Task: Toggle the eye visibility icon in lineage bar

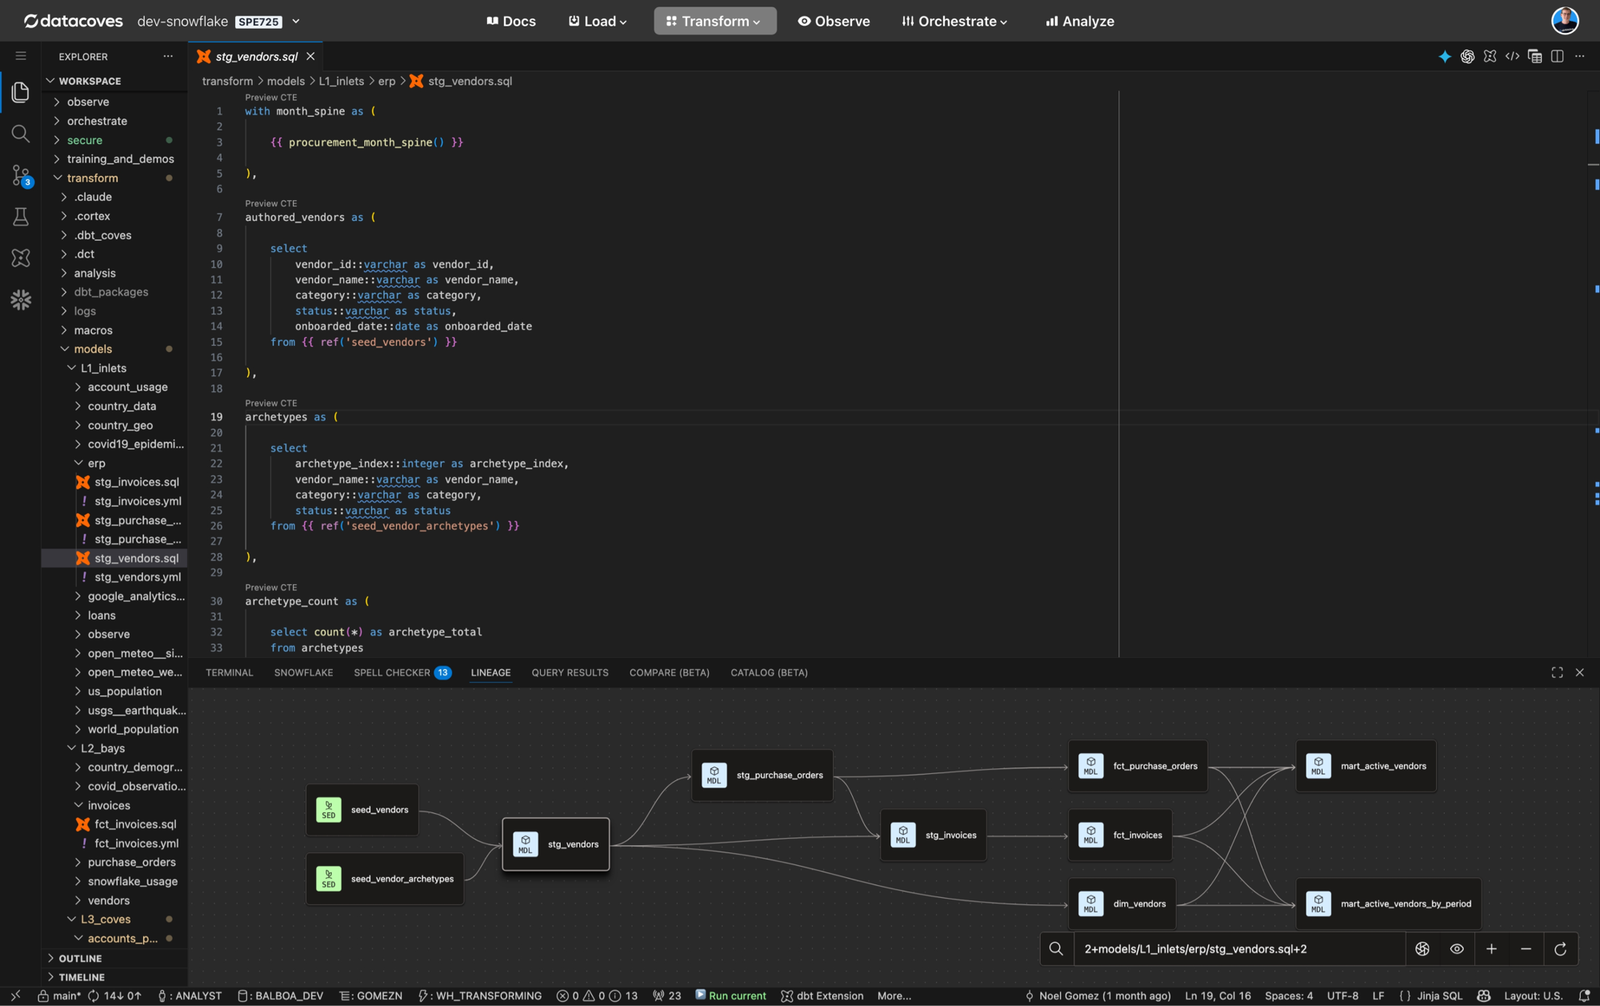Action: click(x=1457, y=949)
